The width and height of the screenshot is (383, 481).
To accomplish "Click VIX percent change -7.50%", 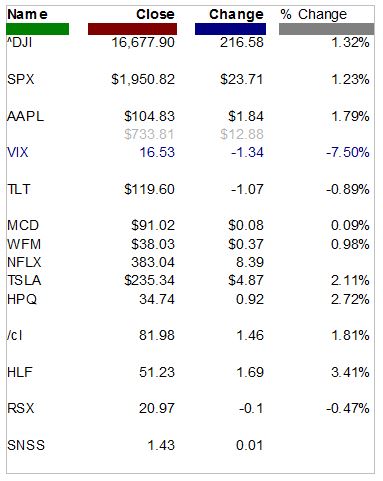I will pos(348,152).
